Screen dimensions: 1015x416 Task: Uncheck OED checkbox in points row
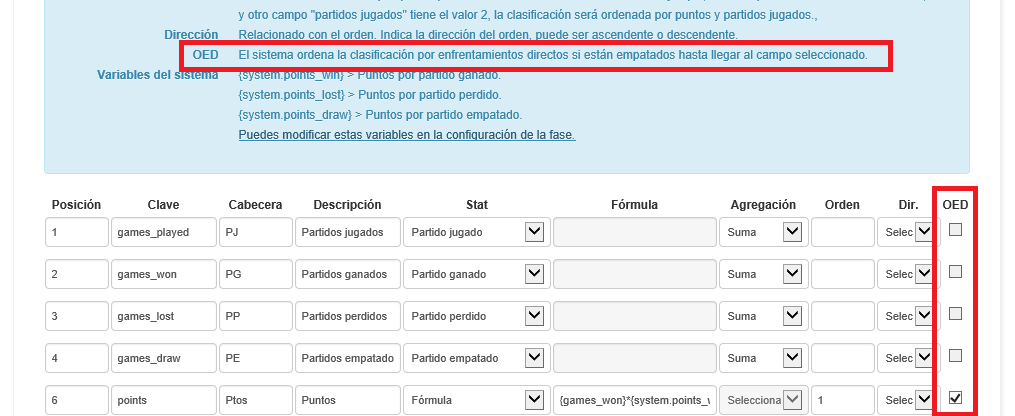point(955,398)
